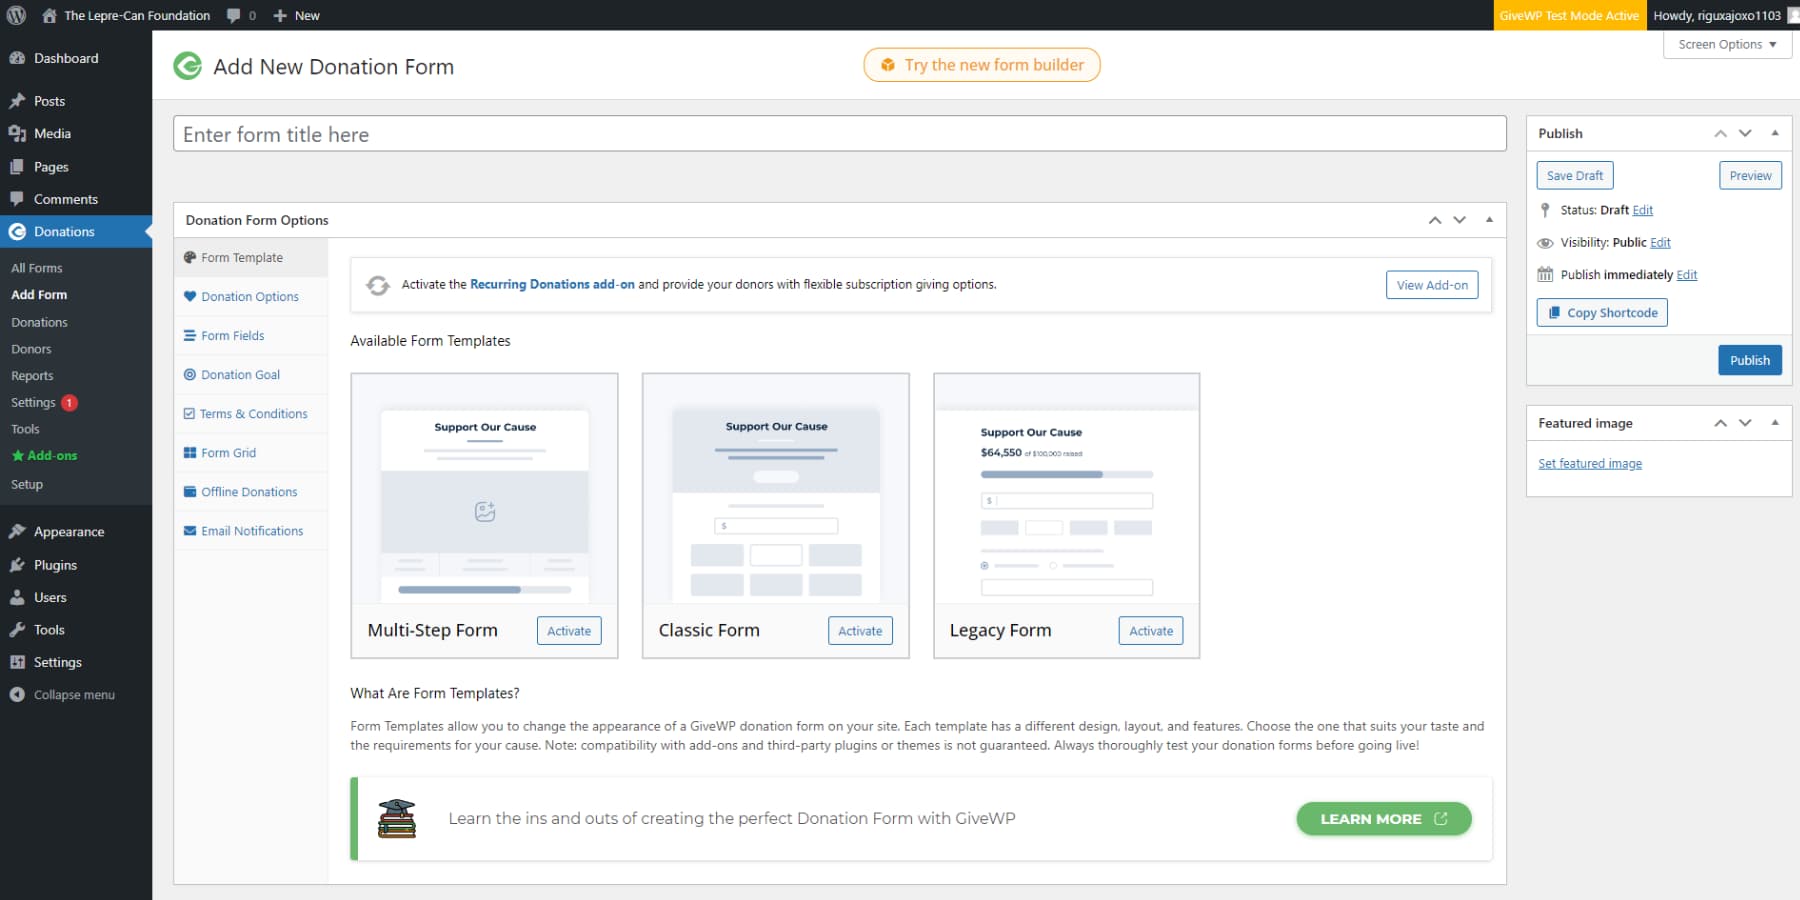Image resolution: width=1800 pixels, height=900 pixels.
Task: Open the Donation Goal settings
Action: [x=239, y=374]
